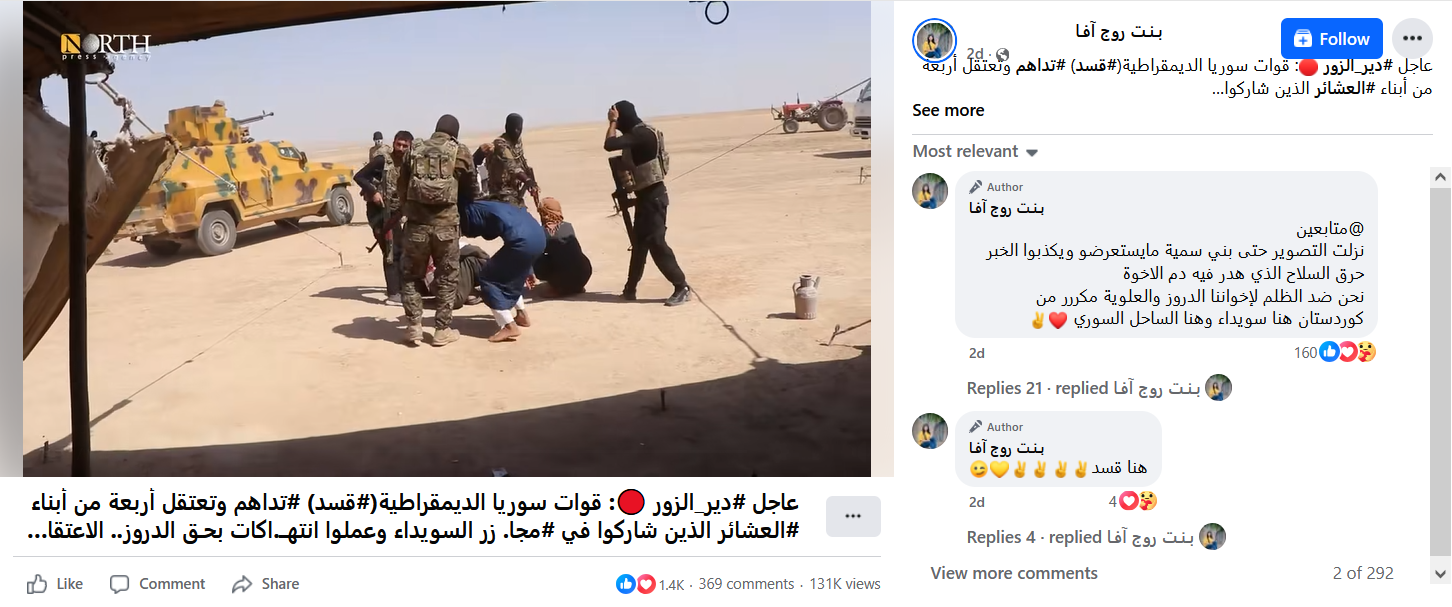Open the three-dots menu beside Follow
This screenshot has width=1452, height=607.
[1411, 39]
